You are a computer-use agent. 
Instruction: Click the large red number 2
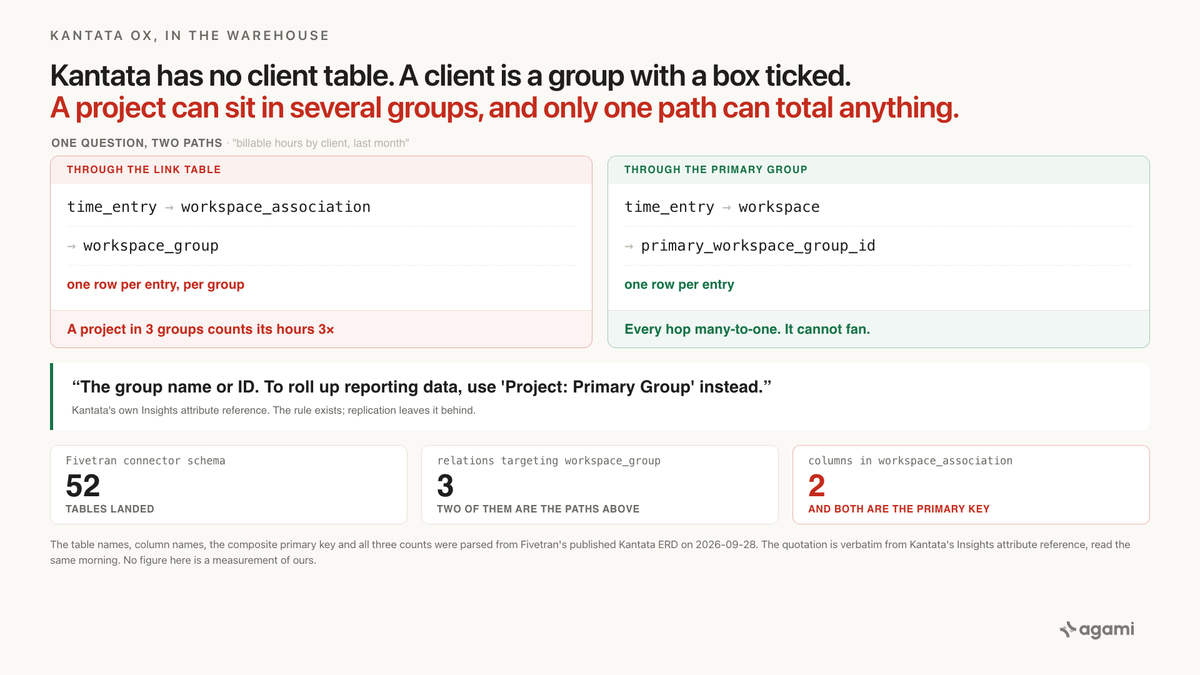[x=816, y=485]
